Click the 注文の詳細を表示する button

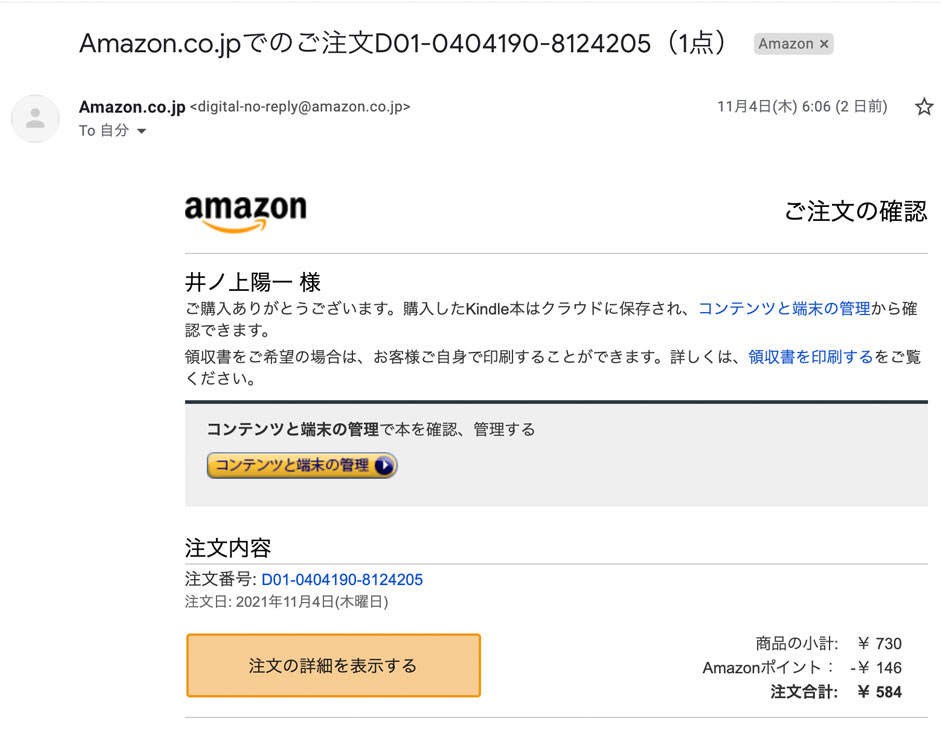point(333,665)
